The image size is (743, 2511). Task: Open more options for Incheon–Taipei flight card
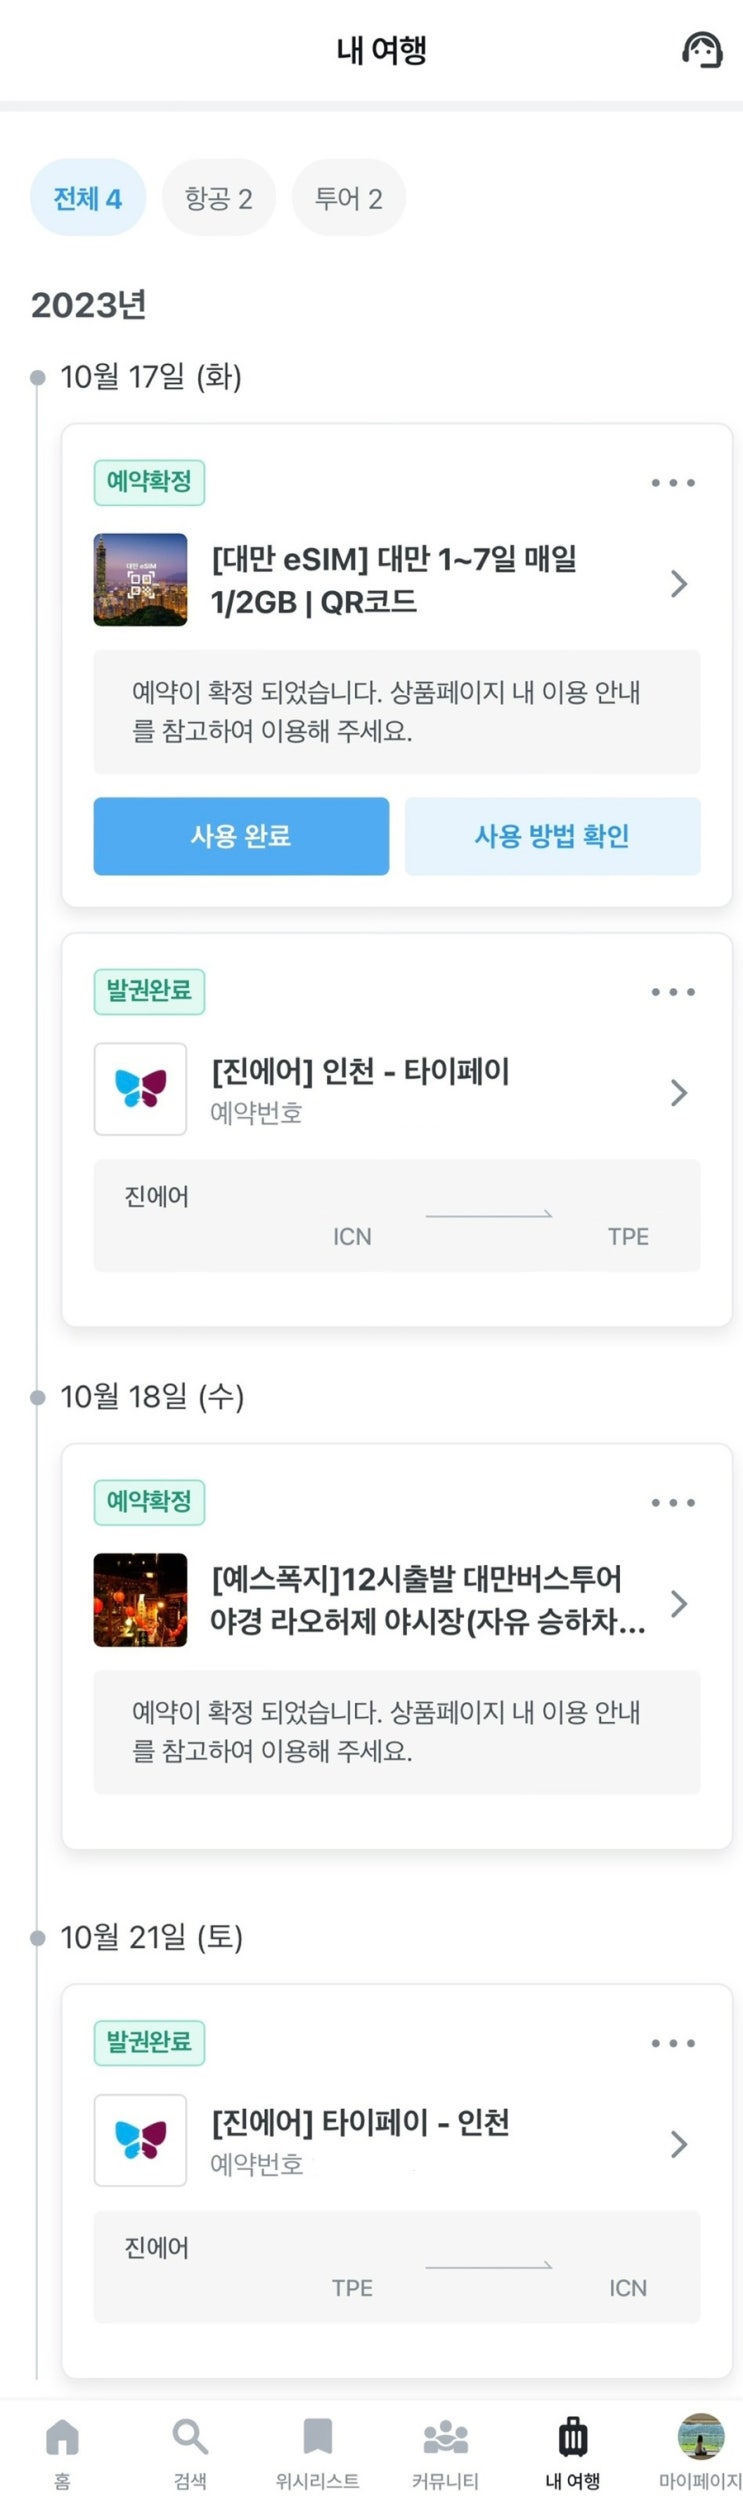tap(673, 992)
